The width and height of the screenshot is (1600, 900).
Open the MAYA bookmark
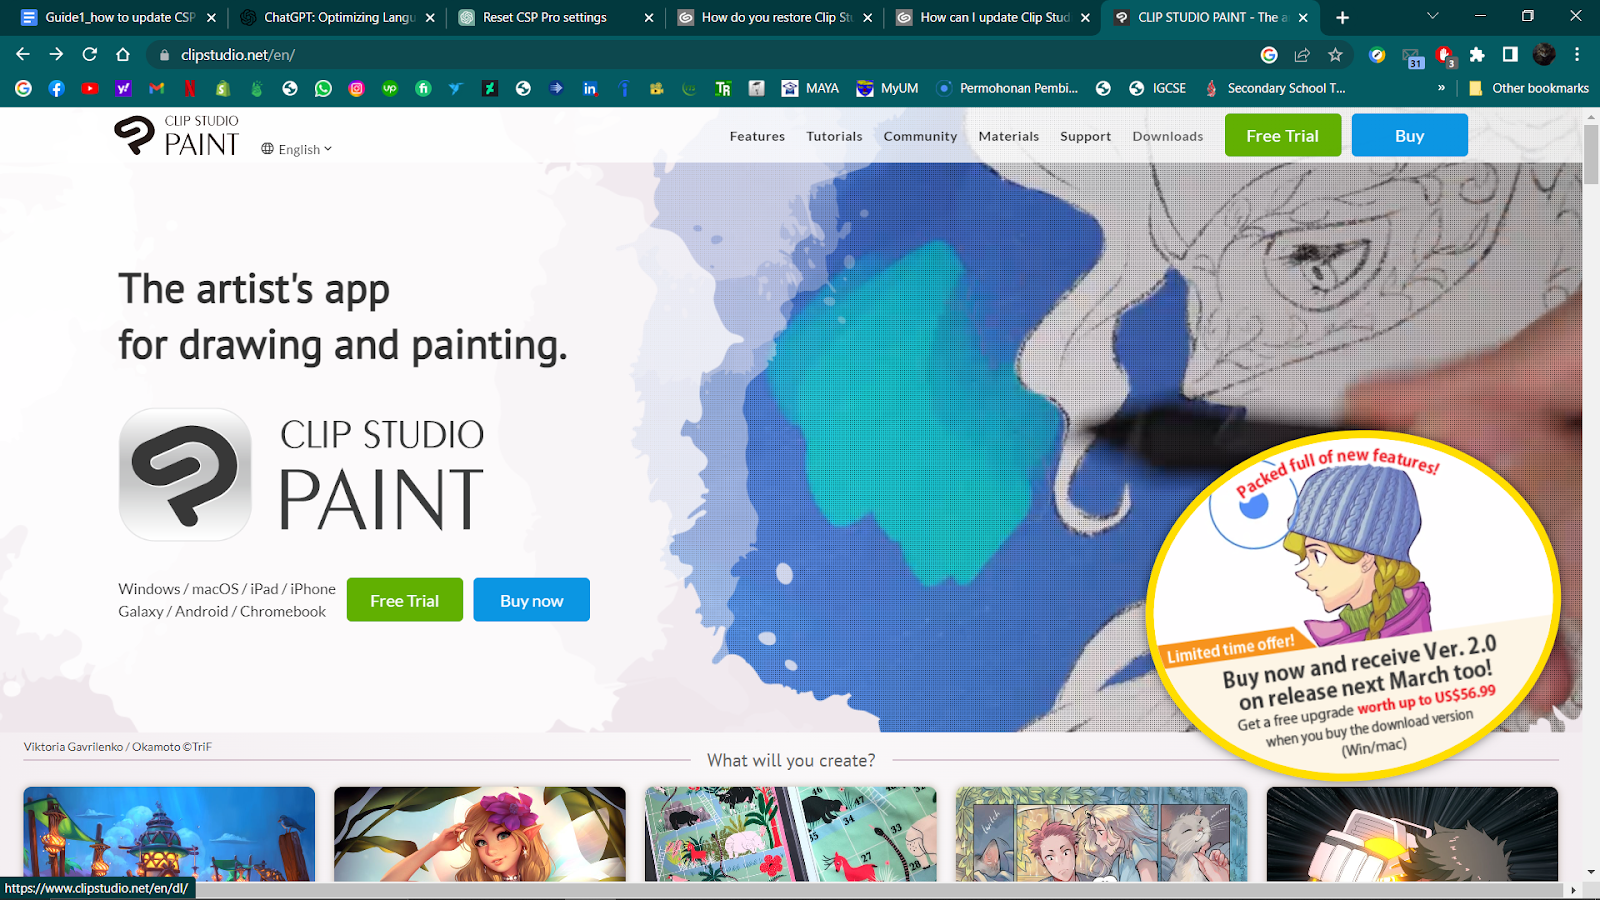[810, 88]
